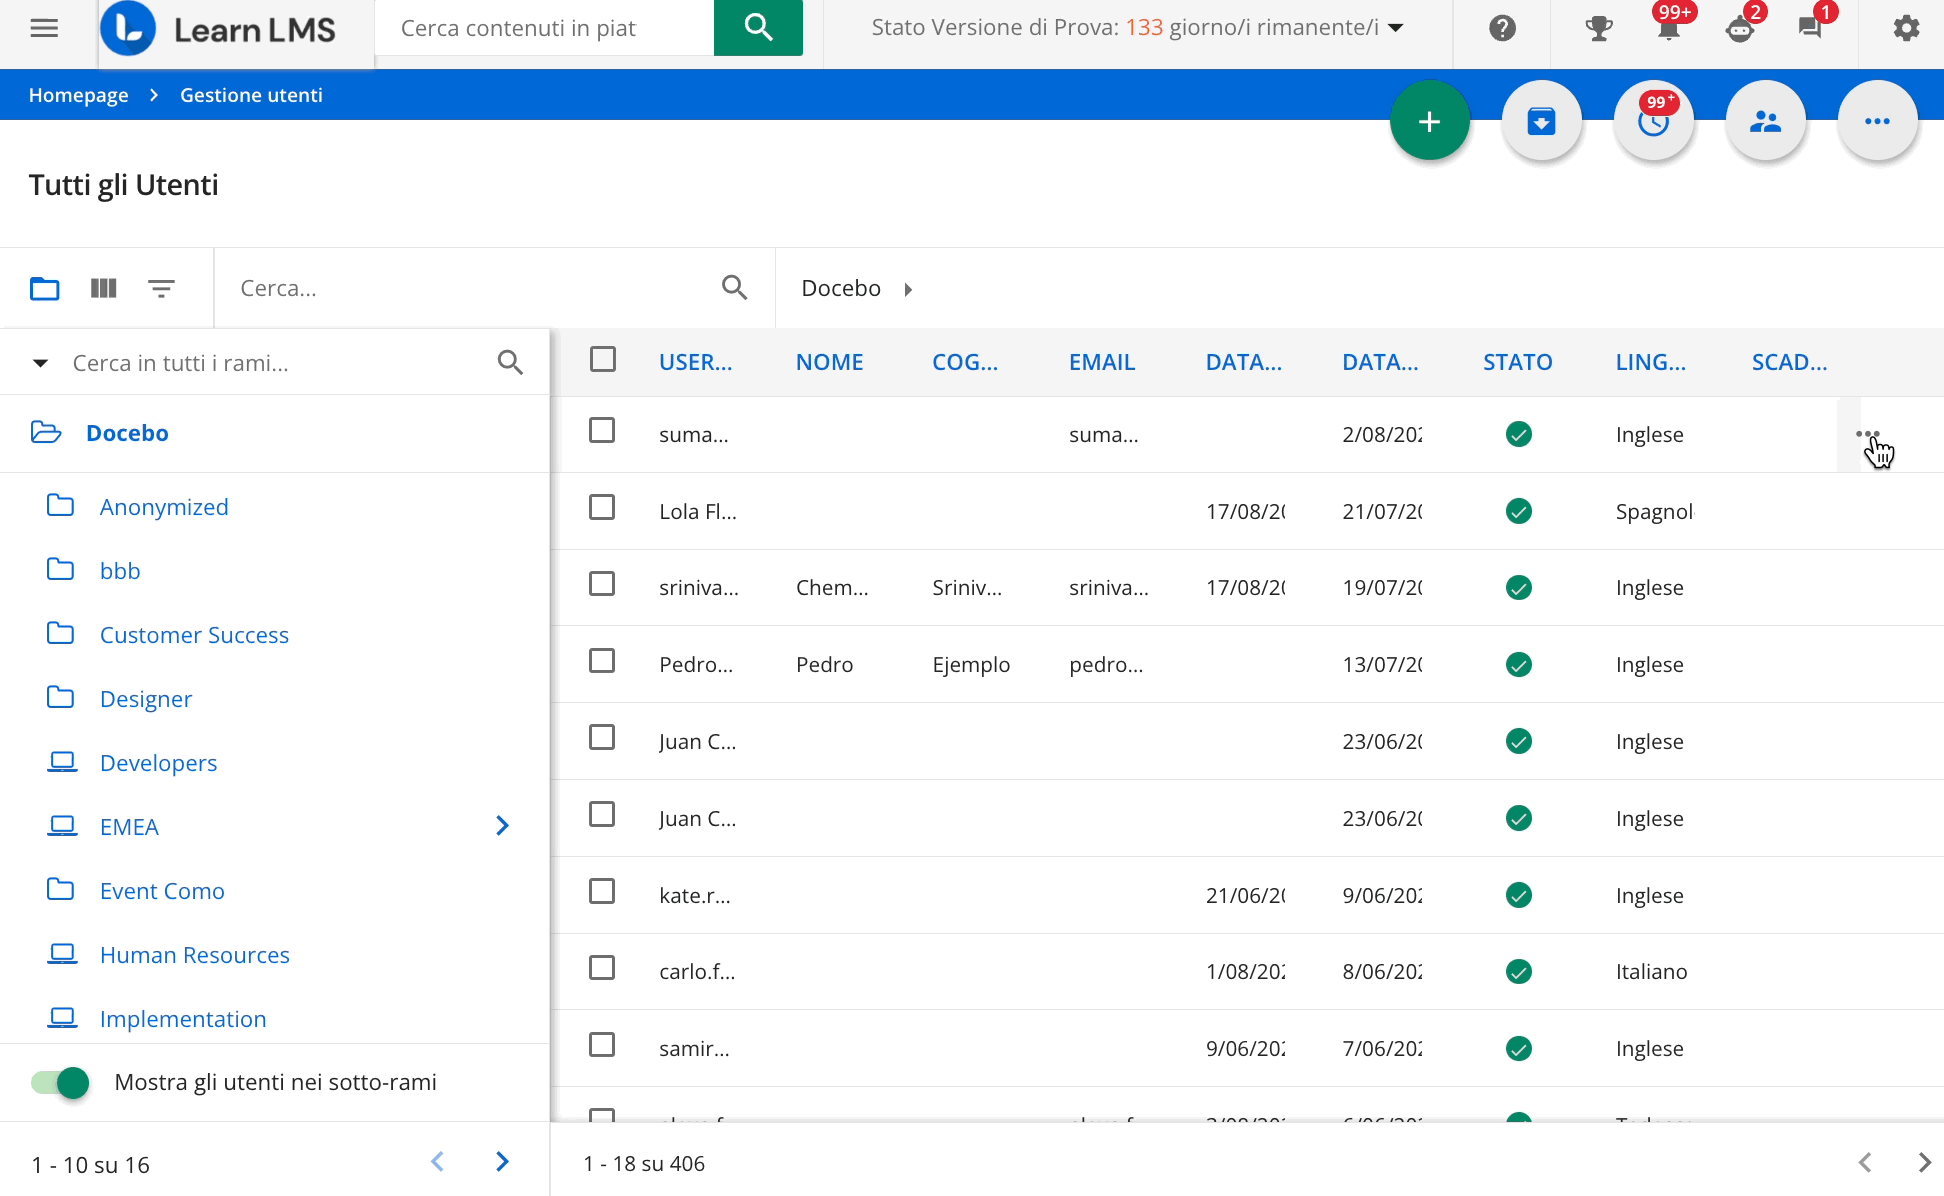Sort by NOME column header
1944x1196 pixels.
pos(830,362)
